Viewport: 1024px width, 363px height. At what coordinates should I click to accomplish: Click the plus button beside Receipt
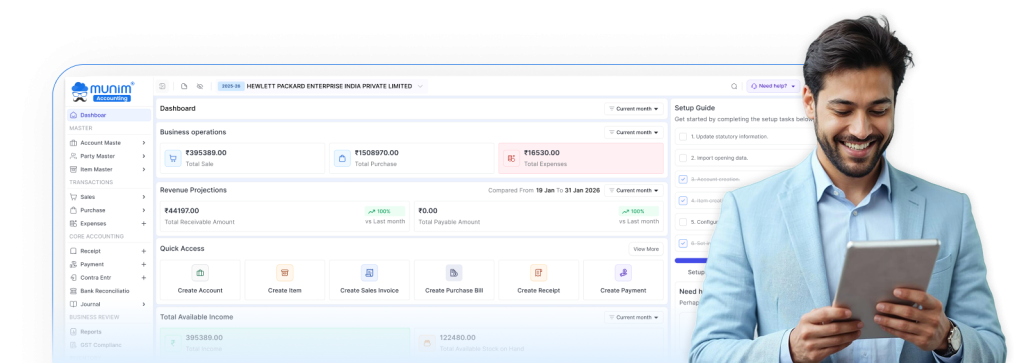coord(144,251)
